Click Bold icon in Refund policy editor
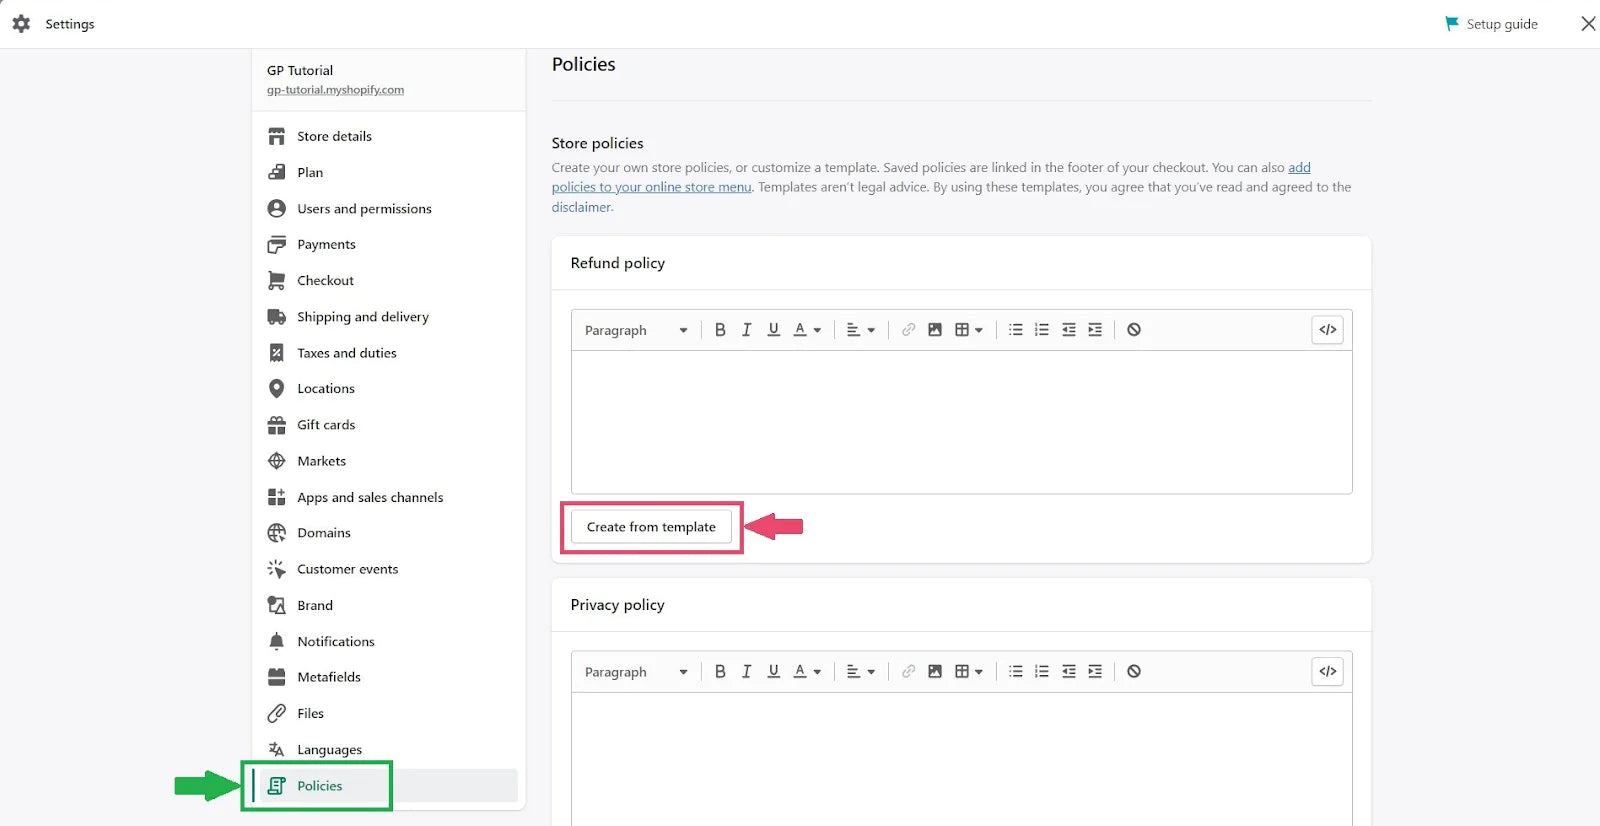 coord(720,330)
